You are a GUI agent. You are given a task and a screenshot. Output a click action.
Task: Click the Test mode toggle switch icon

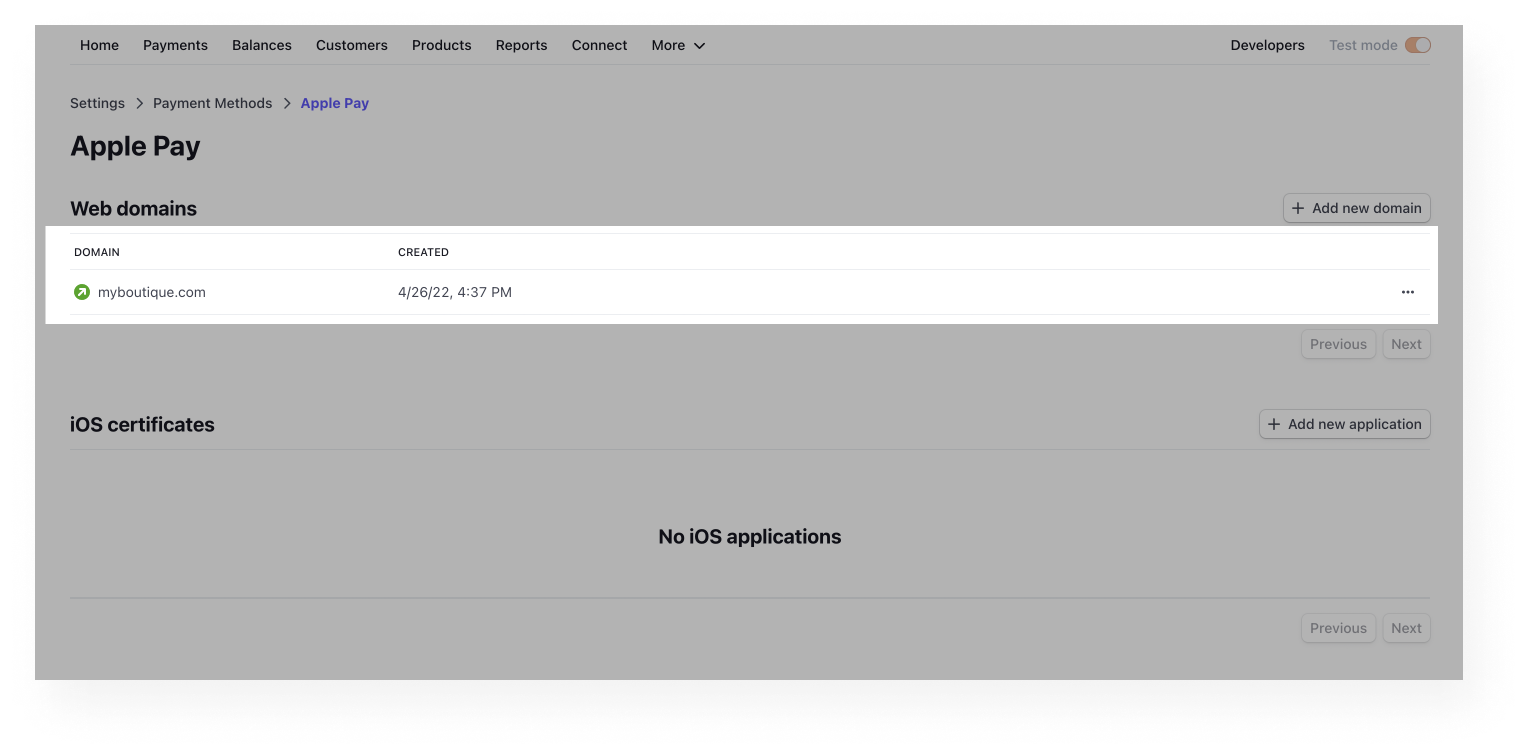pos(1418,45)
